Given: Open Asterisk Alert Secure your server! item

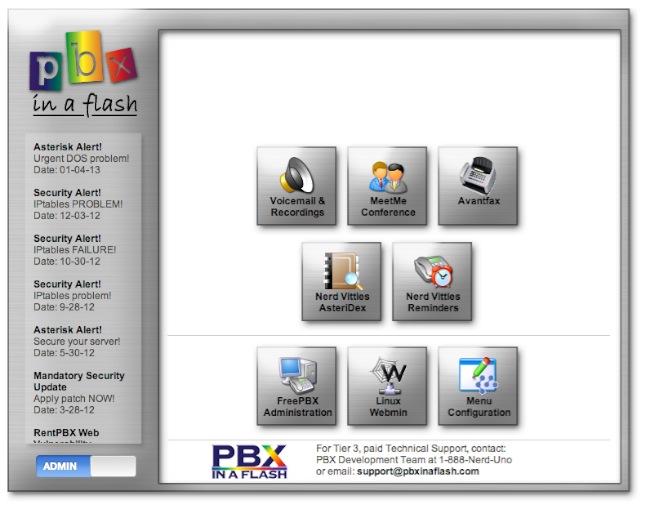Looking at the screenshot, I should [77, 342].
